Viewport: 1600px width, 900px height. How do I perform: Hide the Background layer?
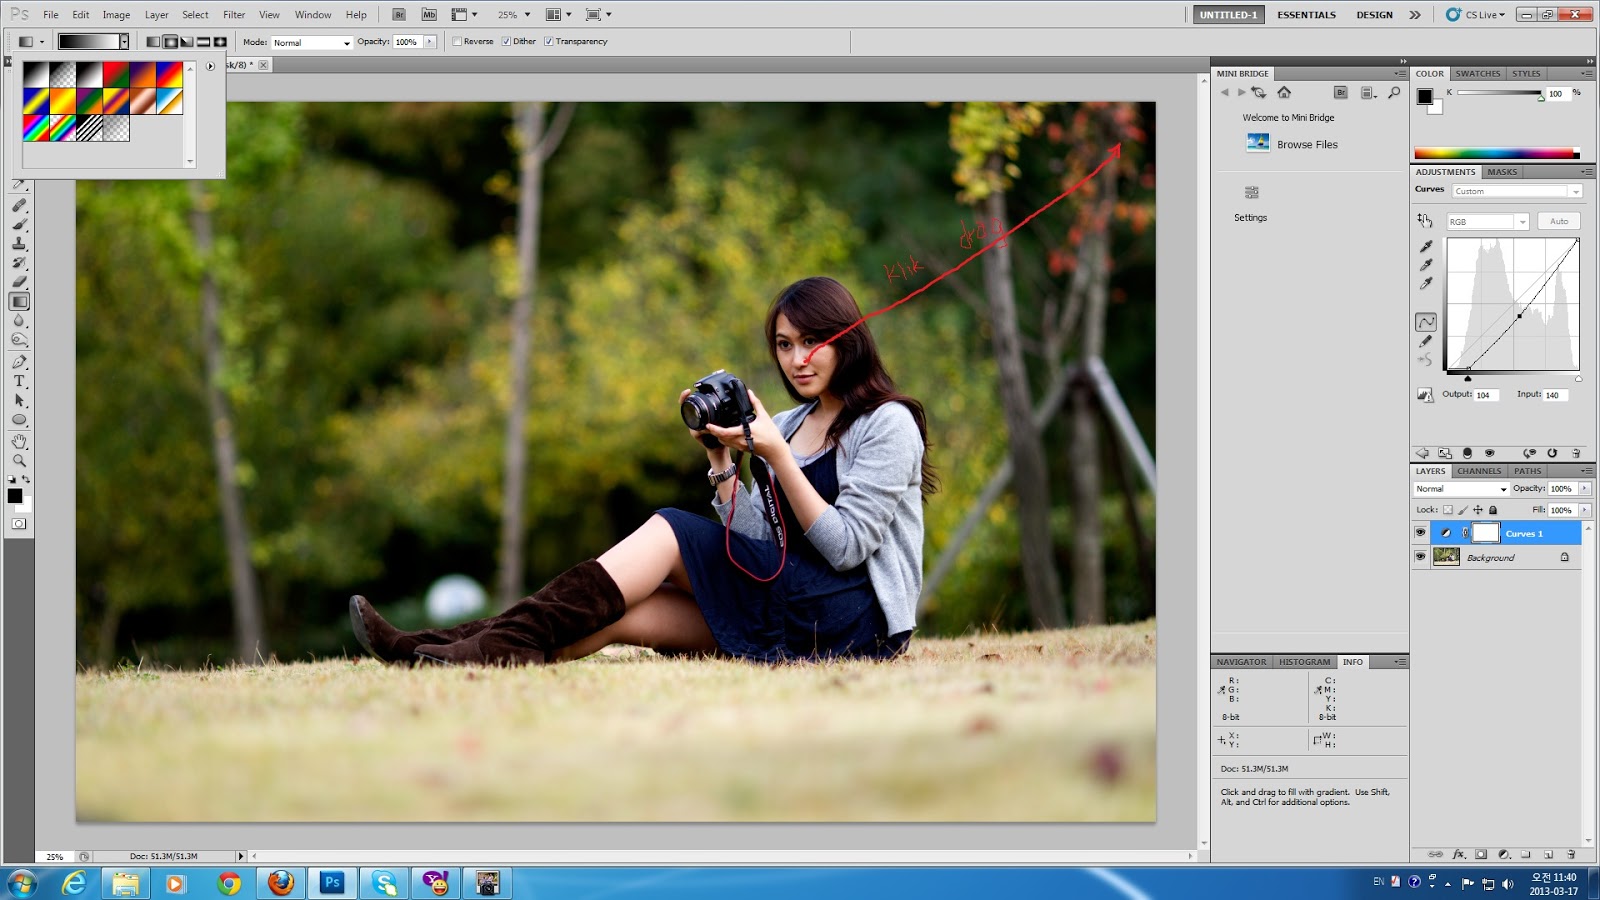pyautogui.click(x=1421, y=557)
